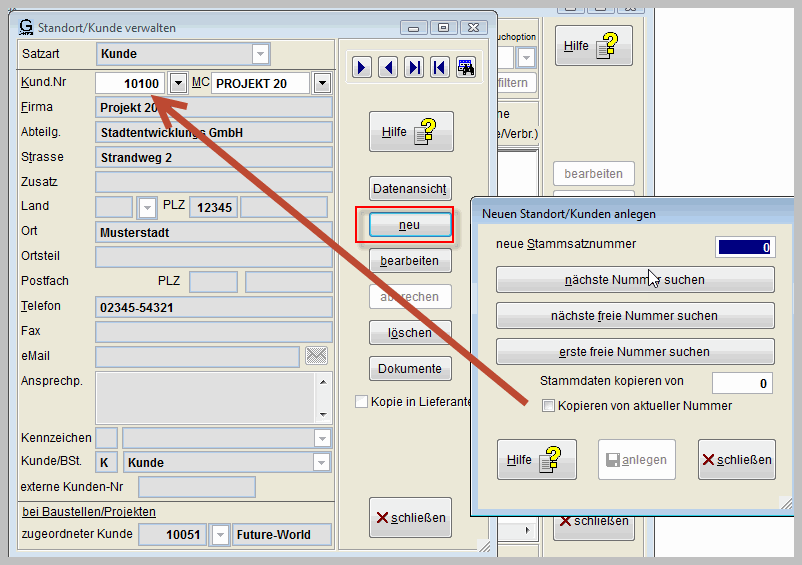The width and height of the screenshot is (802, 565).
Task: Click the eMail envelope icon
Action: point(317,356)
